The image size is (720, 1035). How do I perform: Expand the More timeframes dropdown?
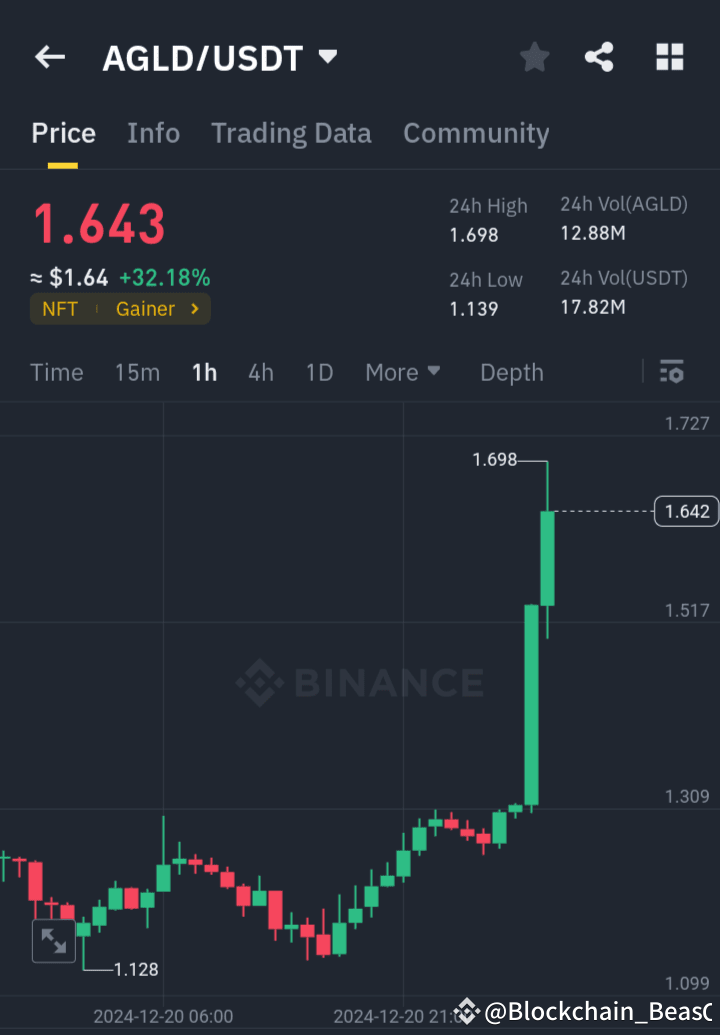coord(403,372)
